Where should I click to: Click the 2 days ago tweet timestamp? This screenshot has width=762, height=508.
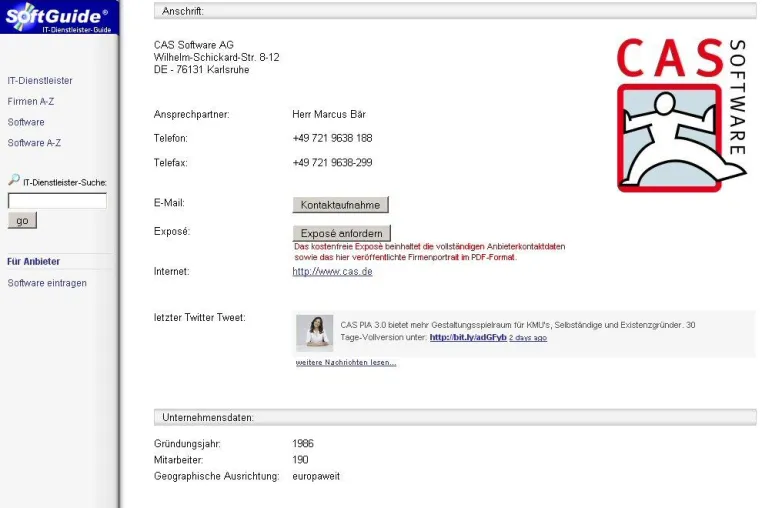[x=528, y=338]
